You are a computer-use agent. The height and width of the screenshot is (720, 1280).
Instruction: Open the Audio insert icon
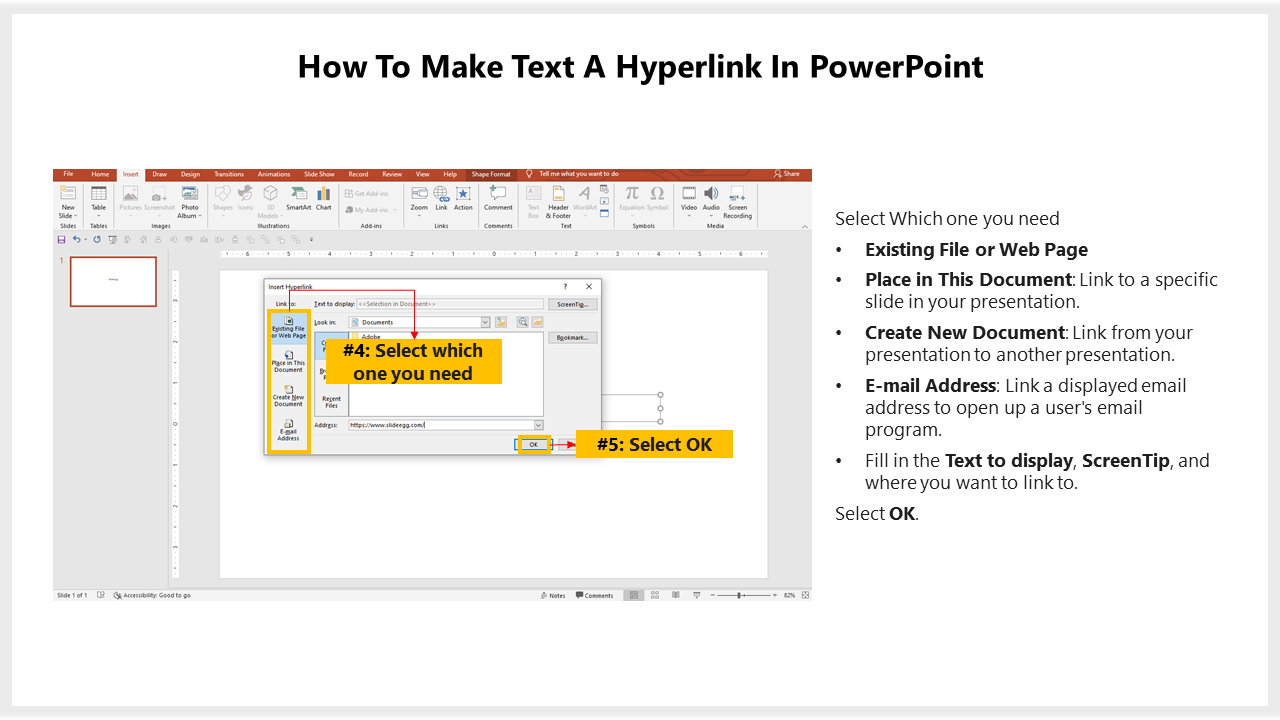click(711, 194)
